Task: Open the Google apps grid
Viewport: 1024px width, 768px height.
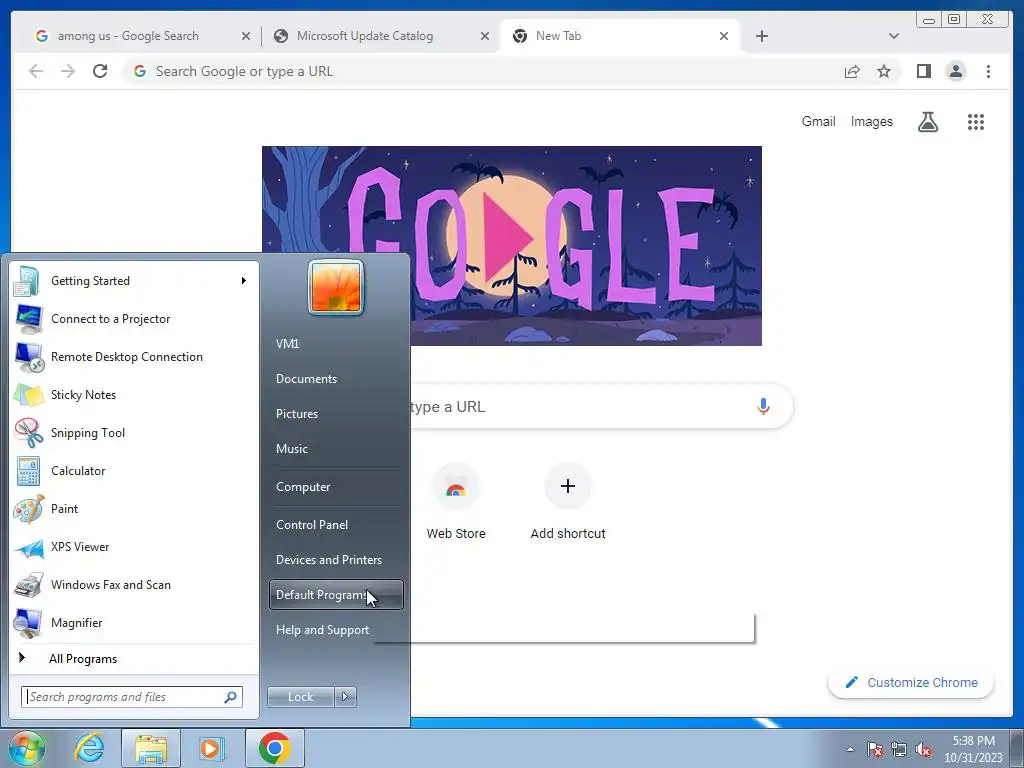Action: click(x=976, y=121)
